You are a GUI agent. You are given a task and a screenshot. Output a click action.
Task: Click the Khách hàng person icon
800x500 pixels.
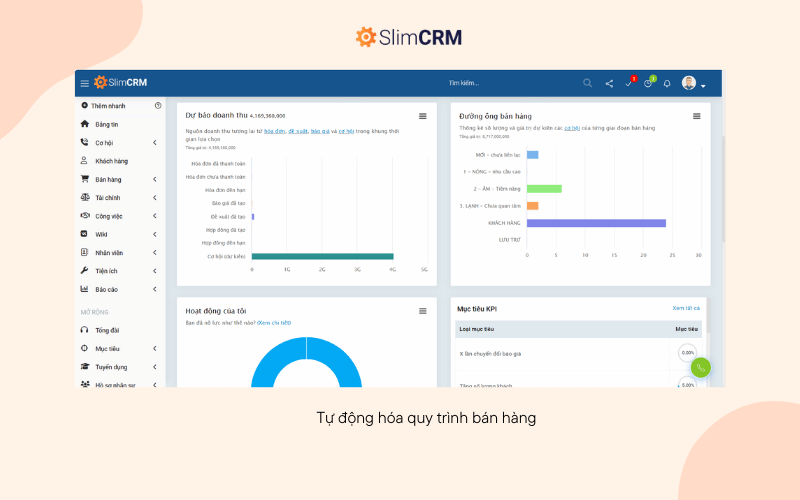84,160
